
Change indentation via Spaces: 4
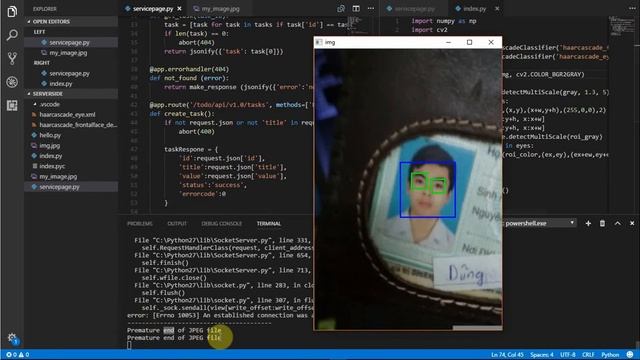tap(542, 355)
